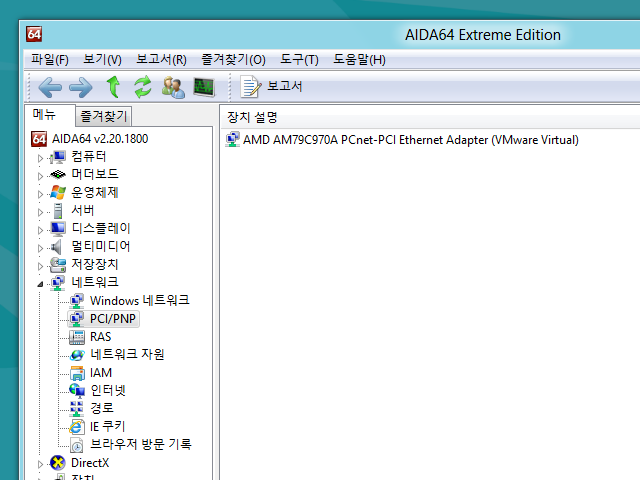Image resolution: width=640 pixels, height=480 pixels.
Task: Click the 멀티미디어 speaker icon
Action: tap(56, 247)
